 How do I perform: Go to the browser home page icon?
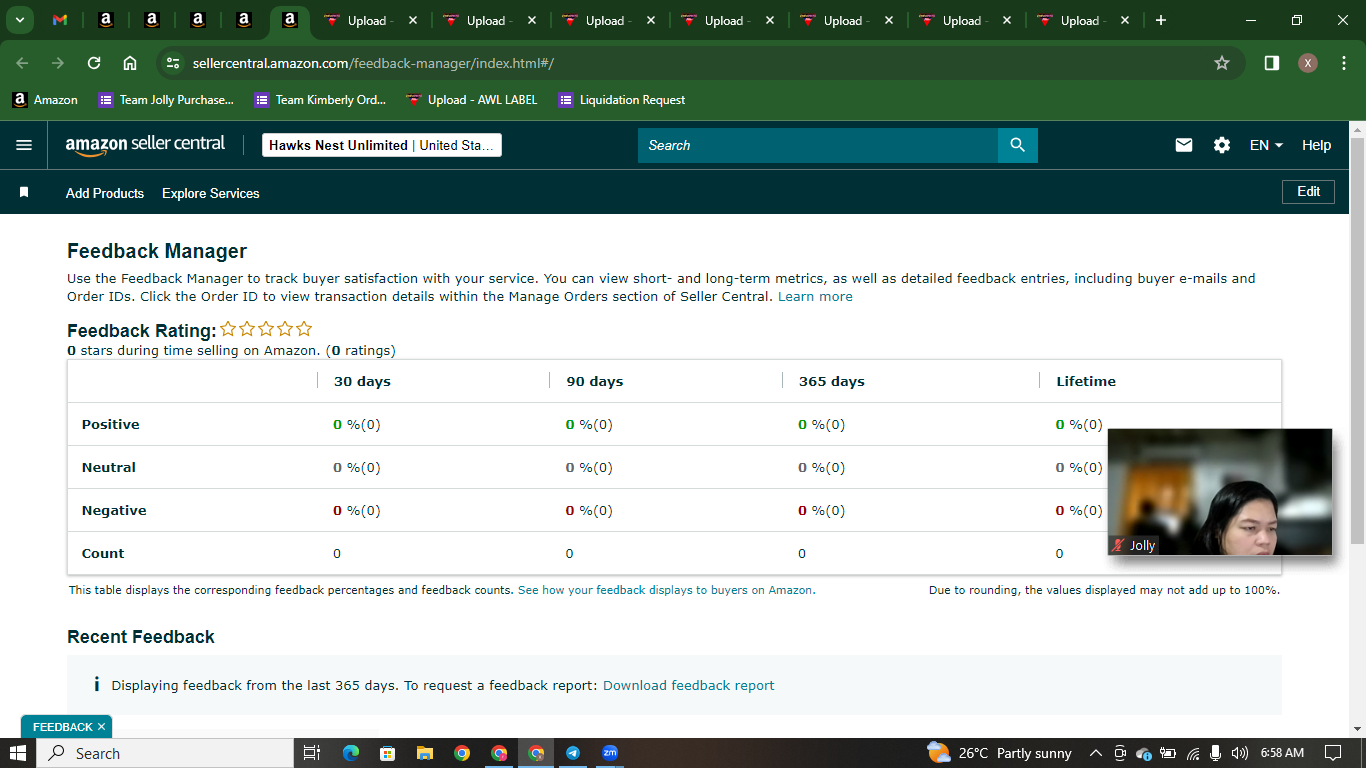point(130,63)
